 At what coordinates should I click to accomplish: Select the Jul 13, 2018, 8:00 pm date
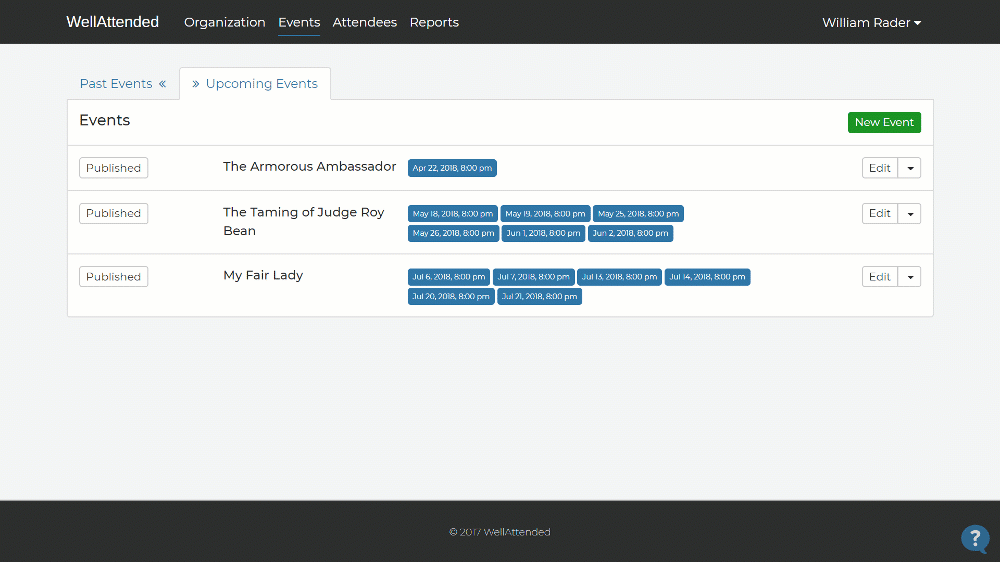619,277
